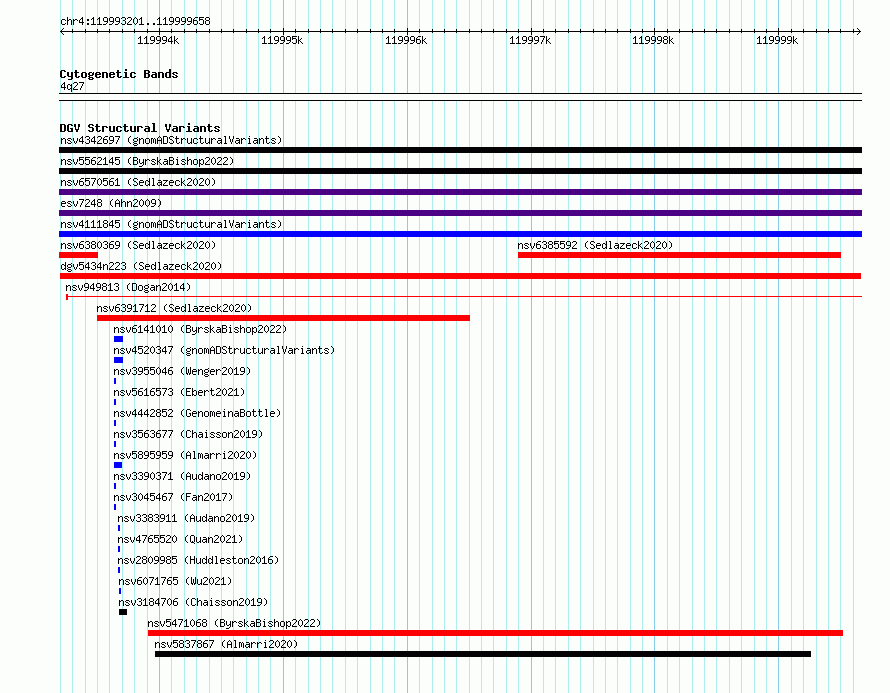890x693 pixels.
Task: Click the purple nsv6570561 variant bar
Action: pos(460,192)
